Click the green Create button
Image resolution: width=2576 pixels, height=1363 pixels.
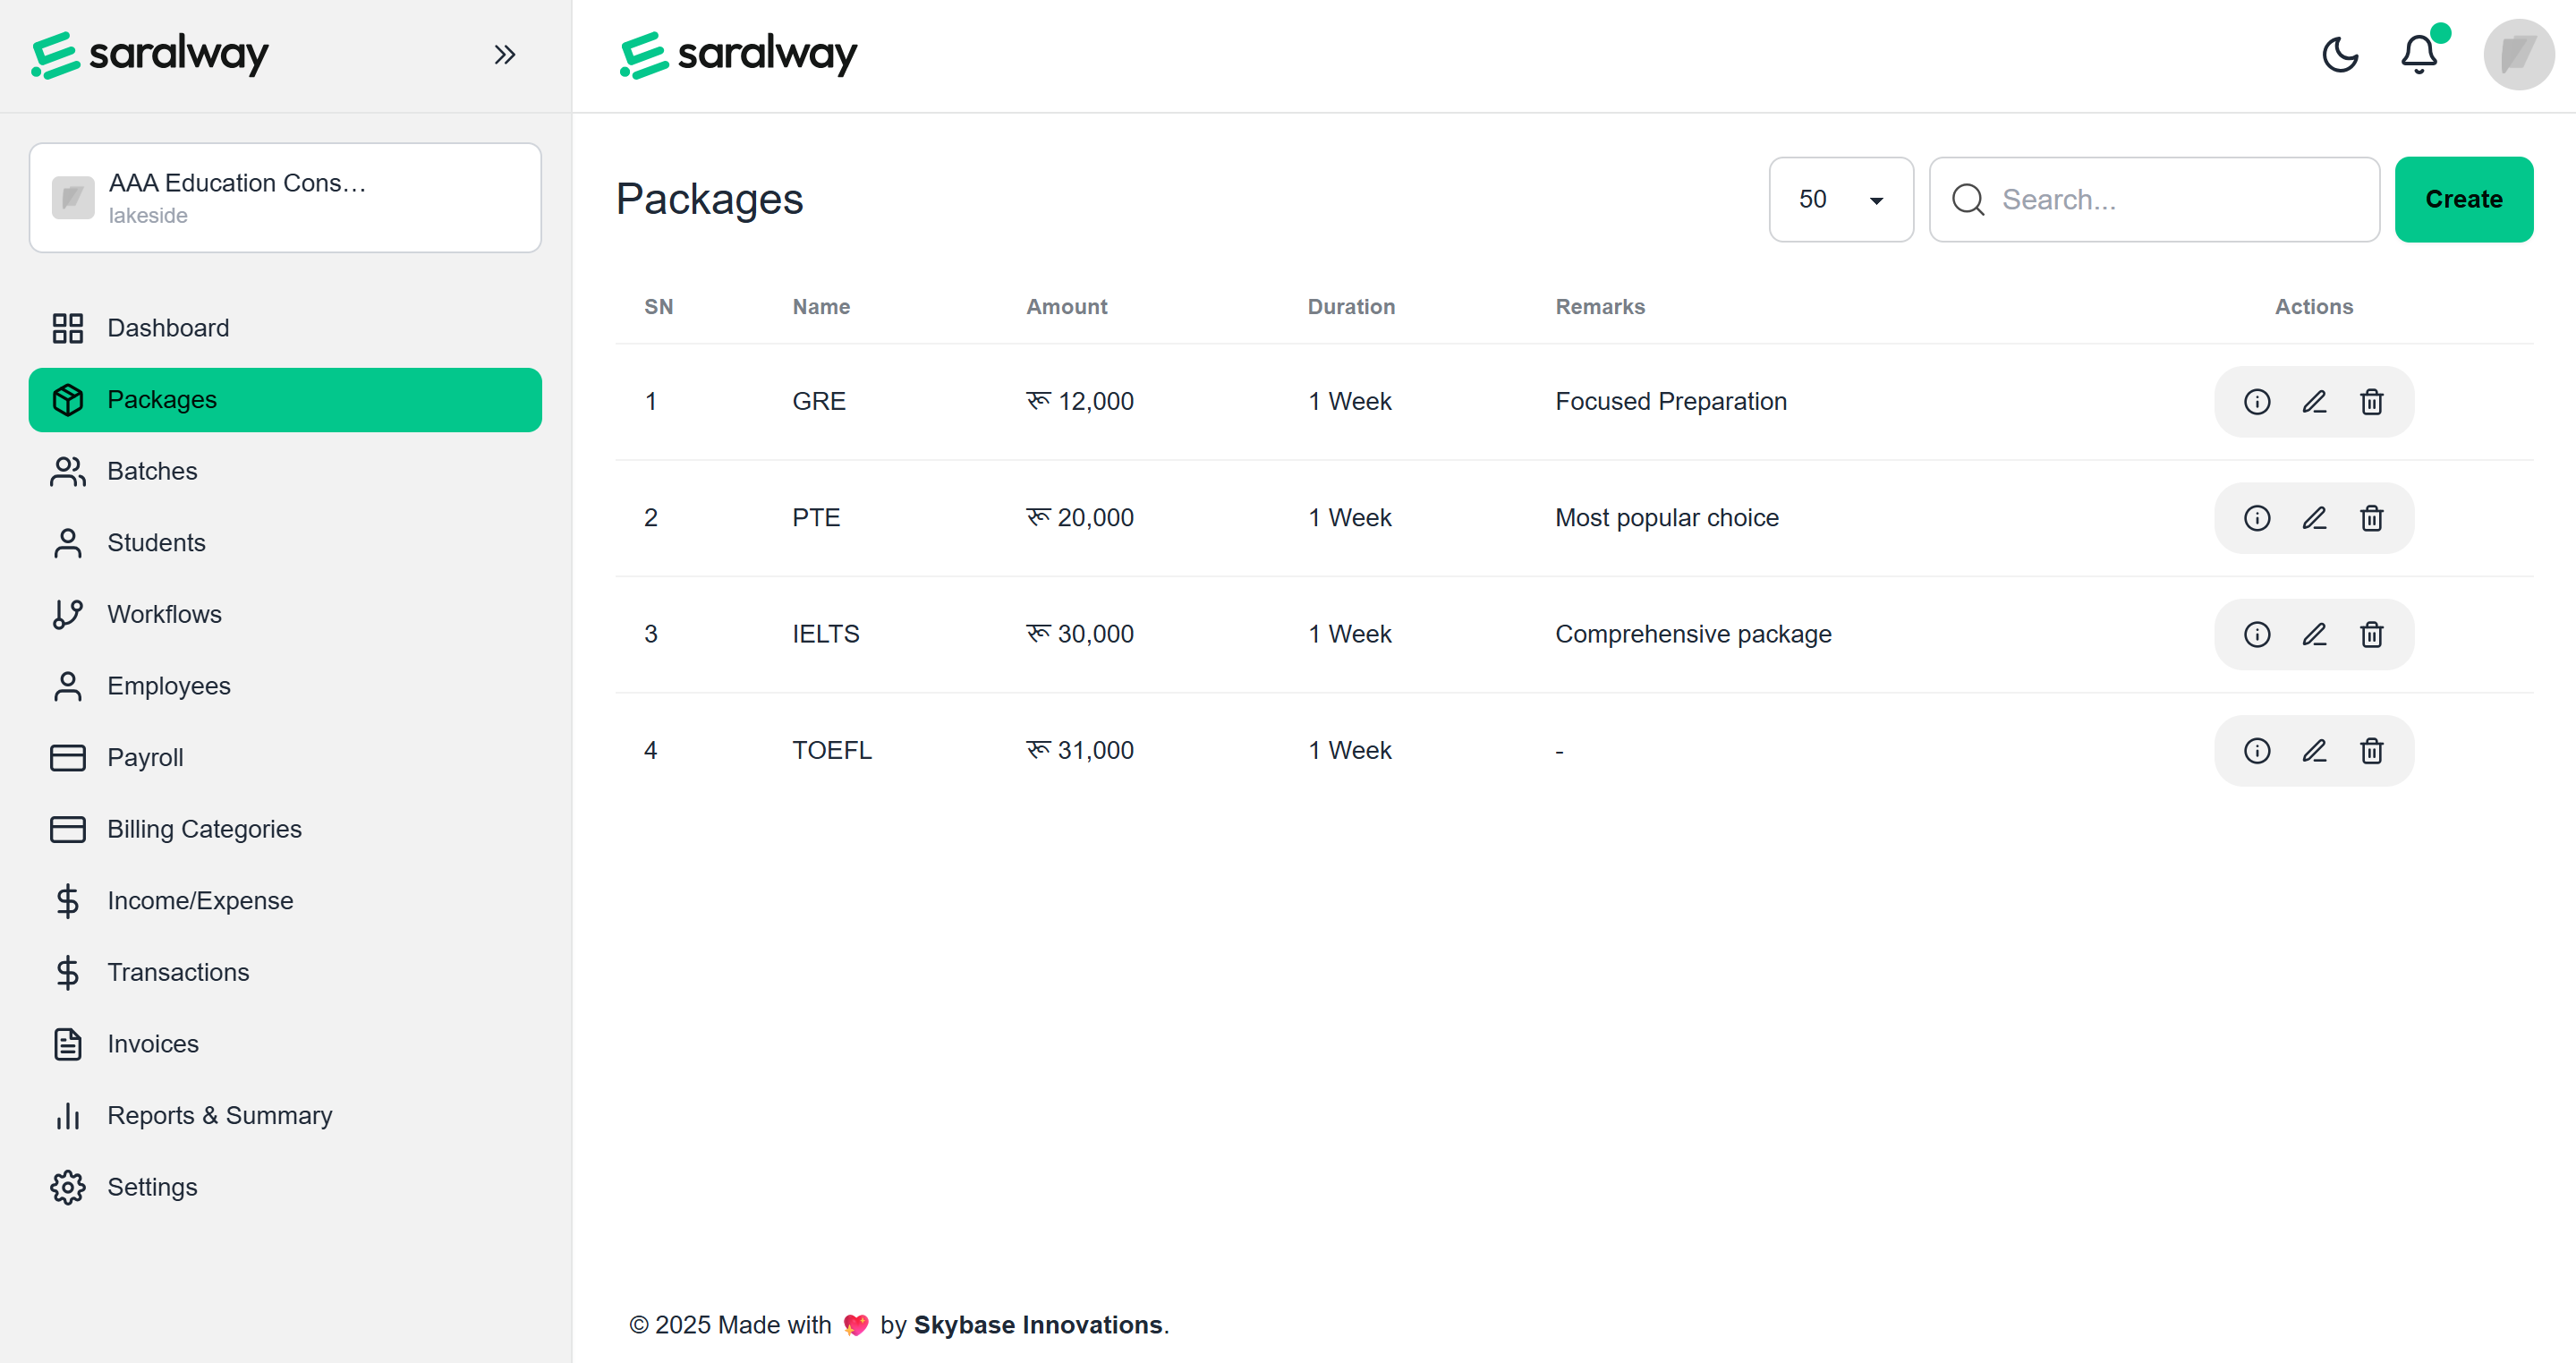tap(2463, 199)
